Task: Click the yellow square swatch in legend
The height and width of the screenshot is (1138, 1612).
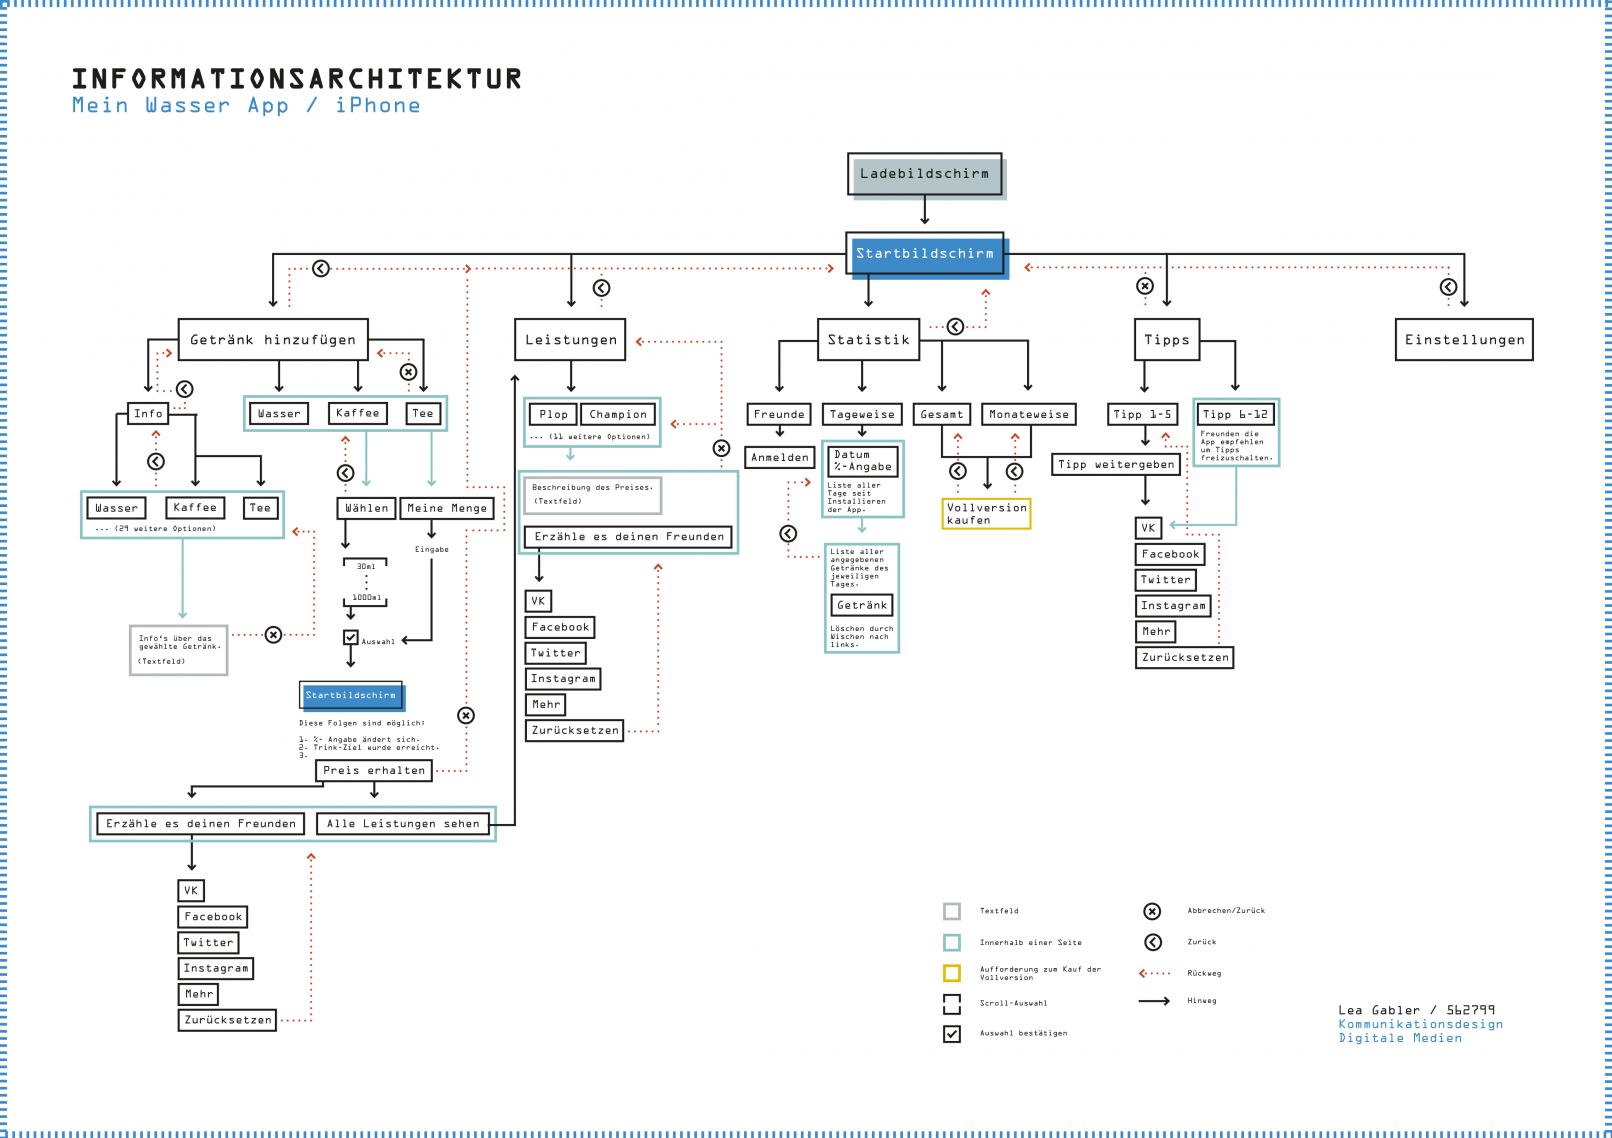Action: (952, 973)
